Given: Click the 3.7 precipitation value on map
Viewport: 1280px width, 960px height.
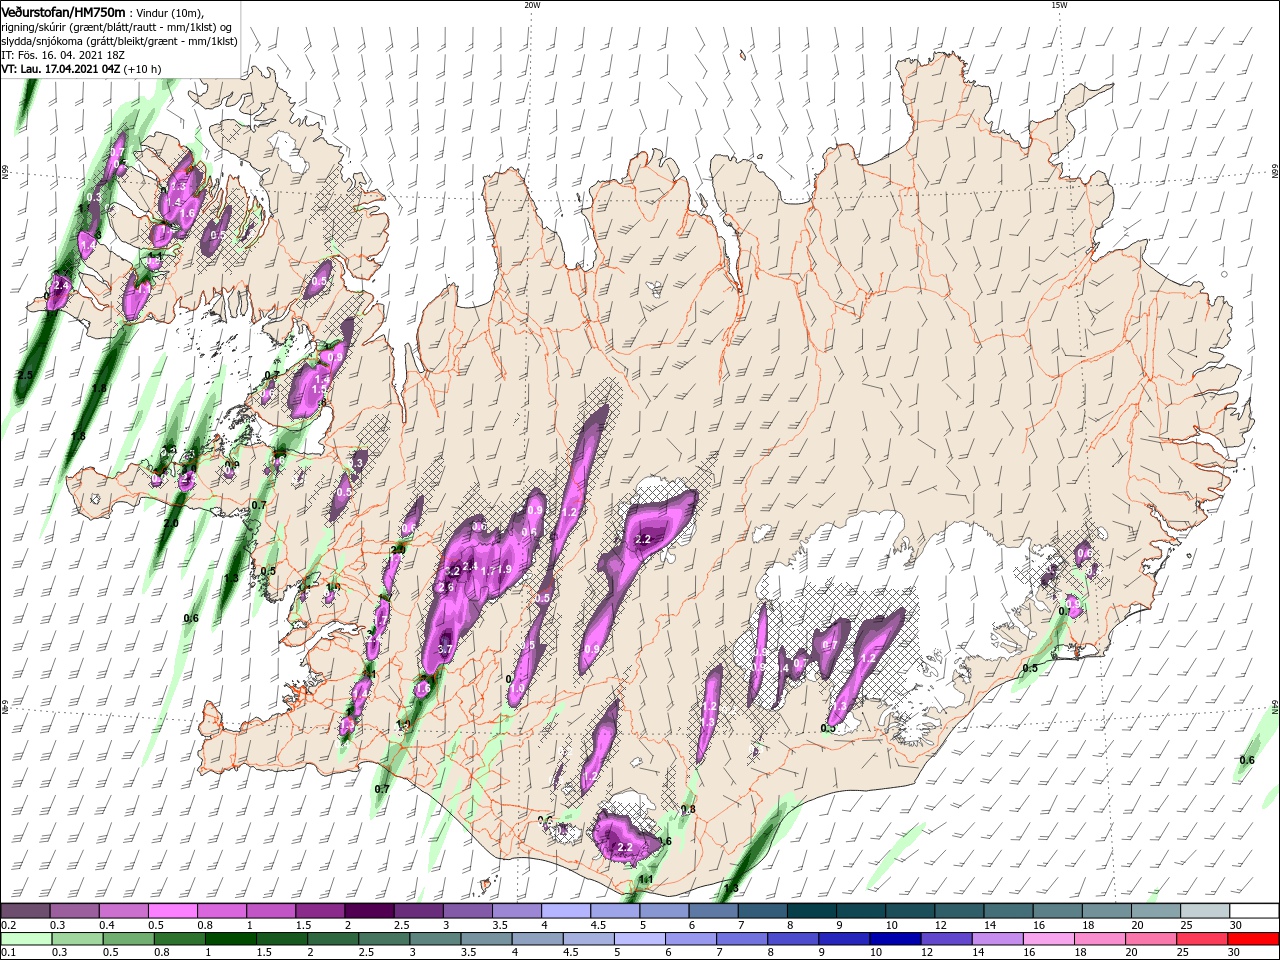Looking at the screenshot, I should click(446, 649).
